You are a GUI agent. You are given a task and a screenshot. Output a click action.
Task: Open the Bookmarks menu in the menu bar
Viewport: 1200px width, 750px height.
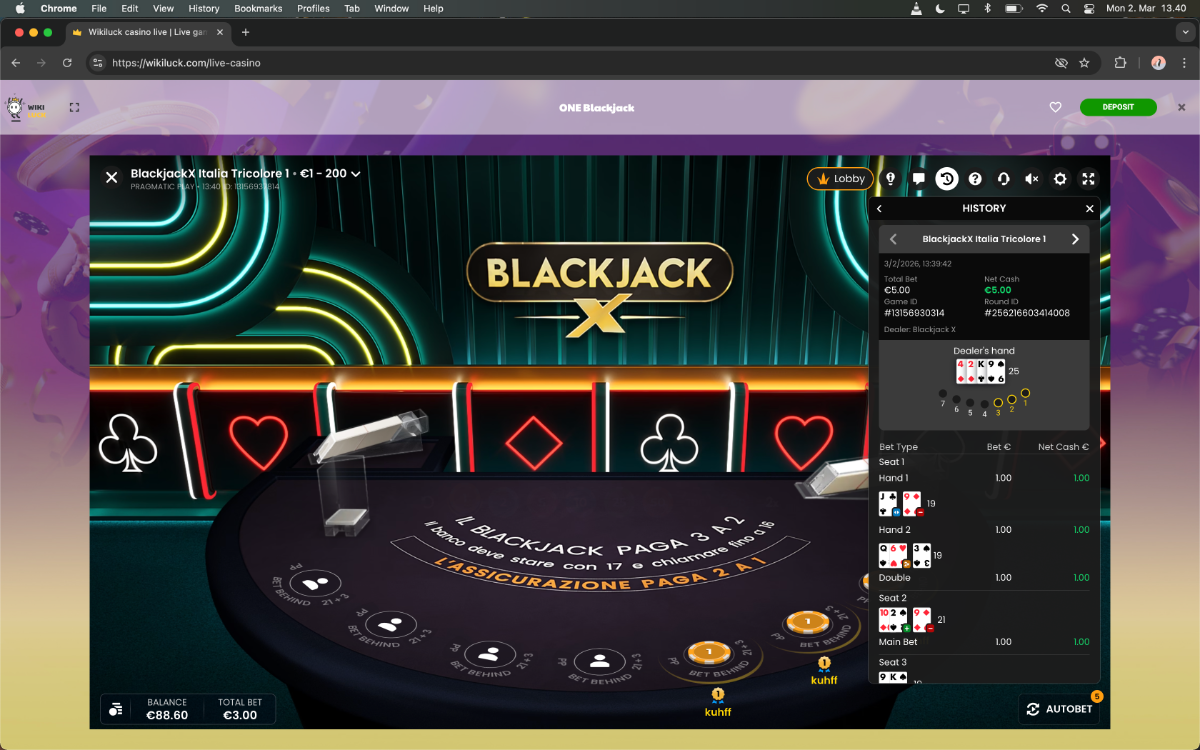258,8
